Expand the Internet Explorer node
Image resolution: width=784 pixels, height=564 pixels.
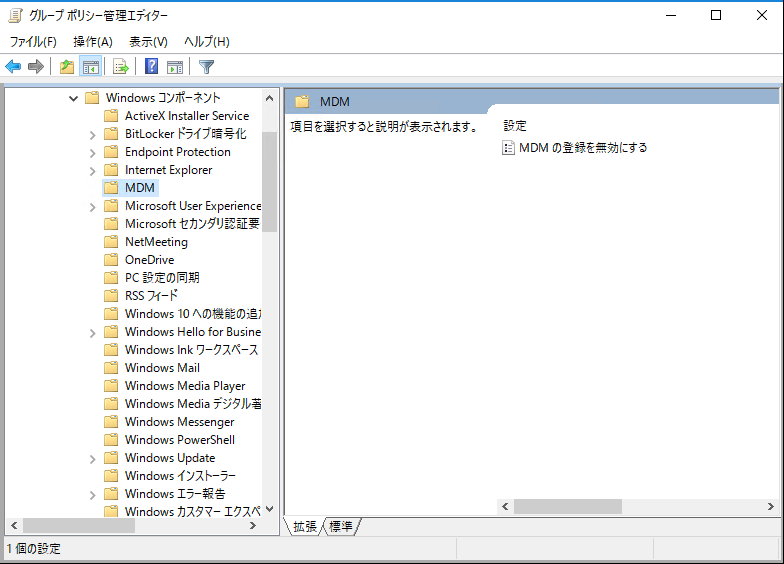click(x=92, y=171)
